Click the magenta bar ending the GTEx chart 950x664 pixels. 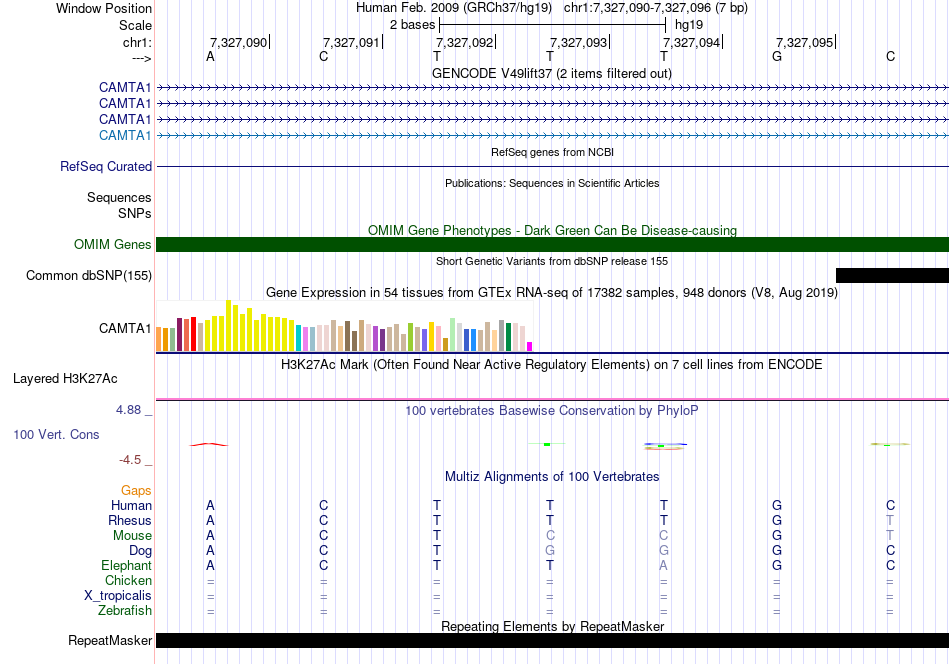tap(530, 347)
